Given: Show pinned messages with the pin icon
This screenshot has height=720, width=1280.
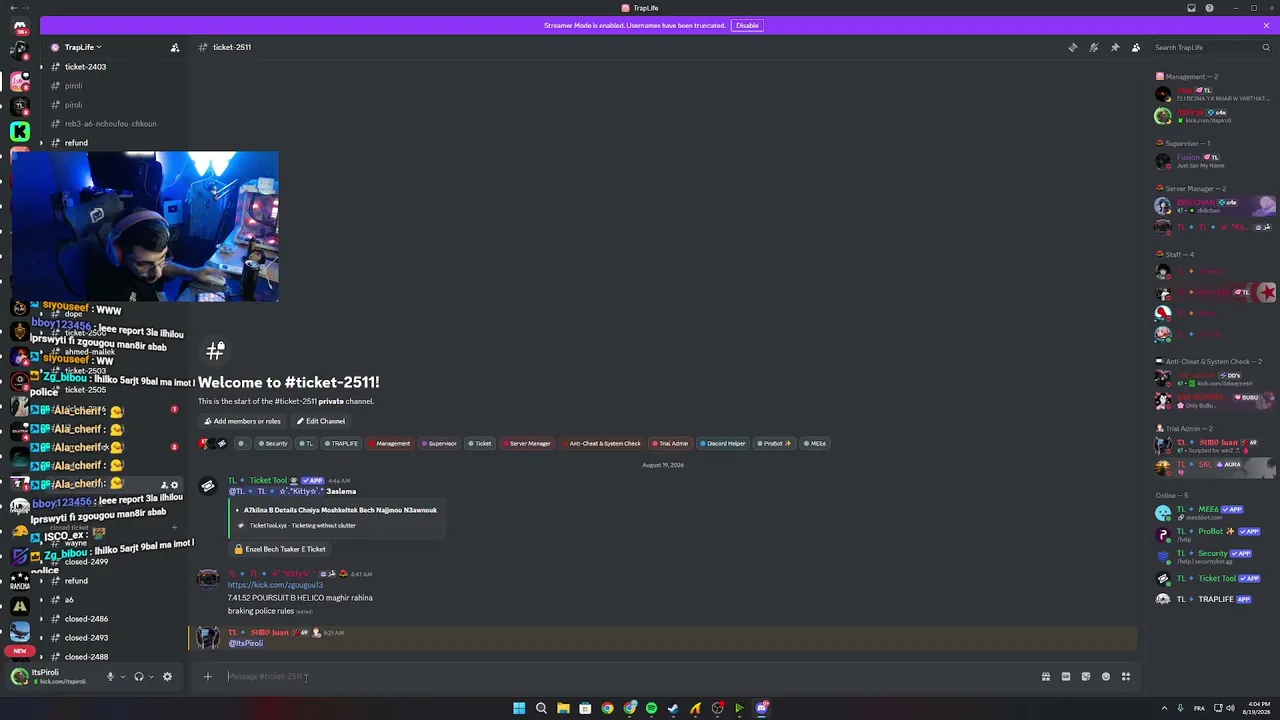Looking at the screenshot, I should [1115, 47].
